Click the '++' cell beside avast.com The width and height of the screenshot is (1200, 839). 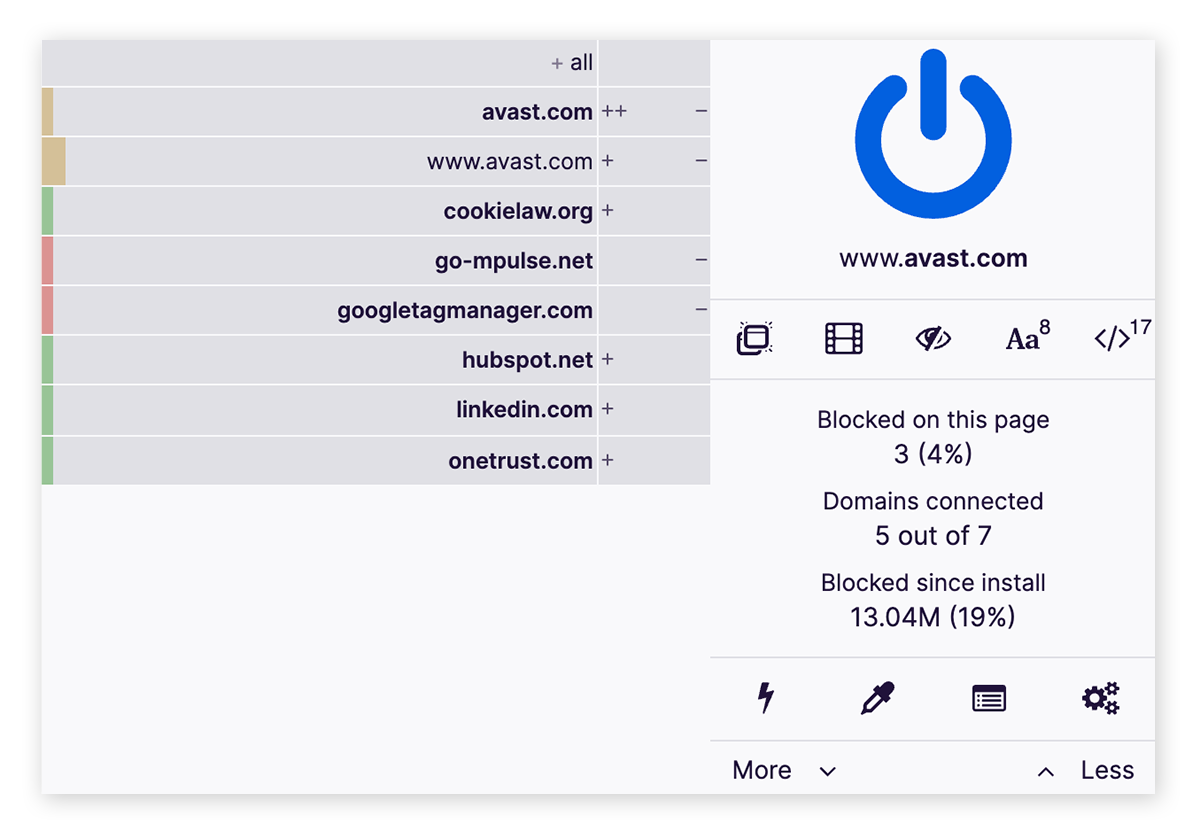(x=614, y=111)
